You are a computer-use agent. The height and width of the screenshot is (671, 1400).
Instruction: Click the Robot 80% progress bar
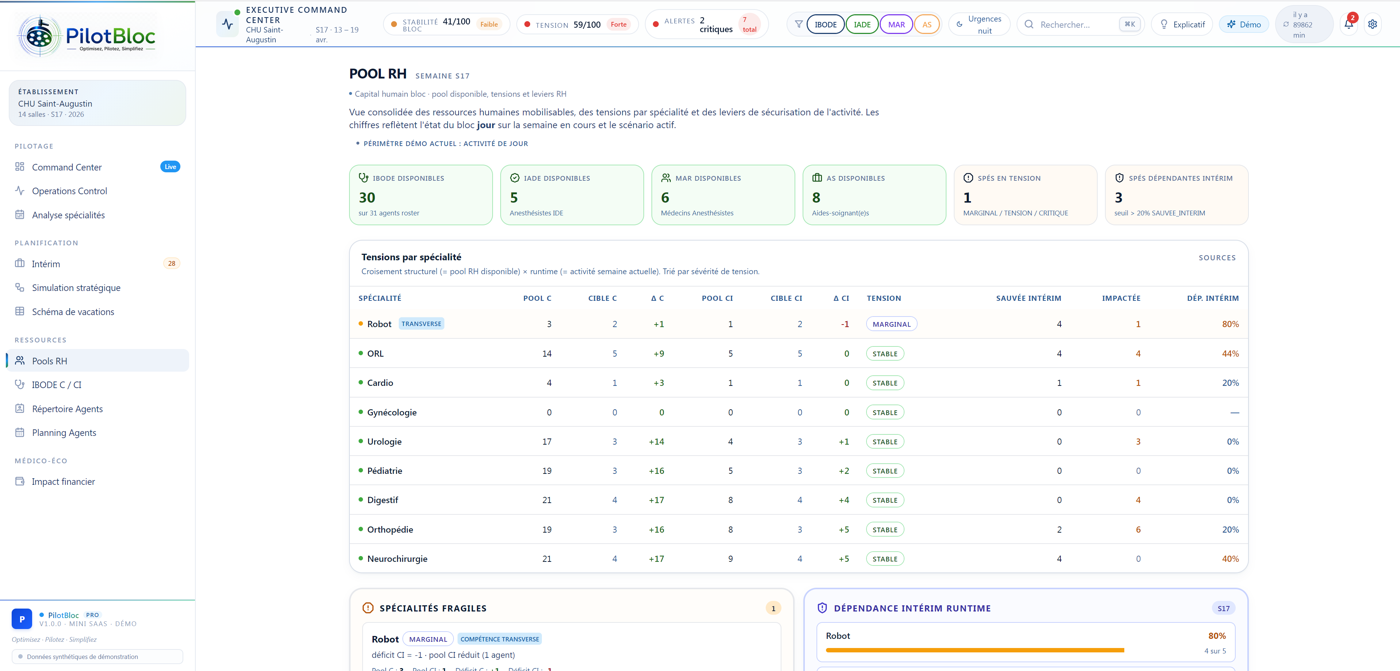tap(1025, 650)
